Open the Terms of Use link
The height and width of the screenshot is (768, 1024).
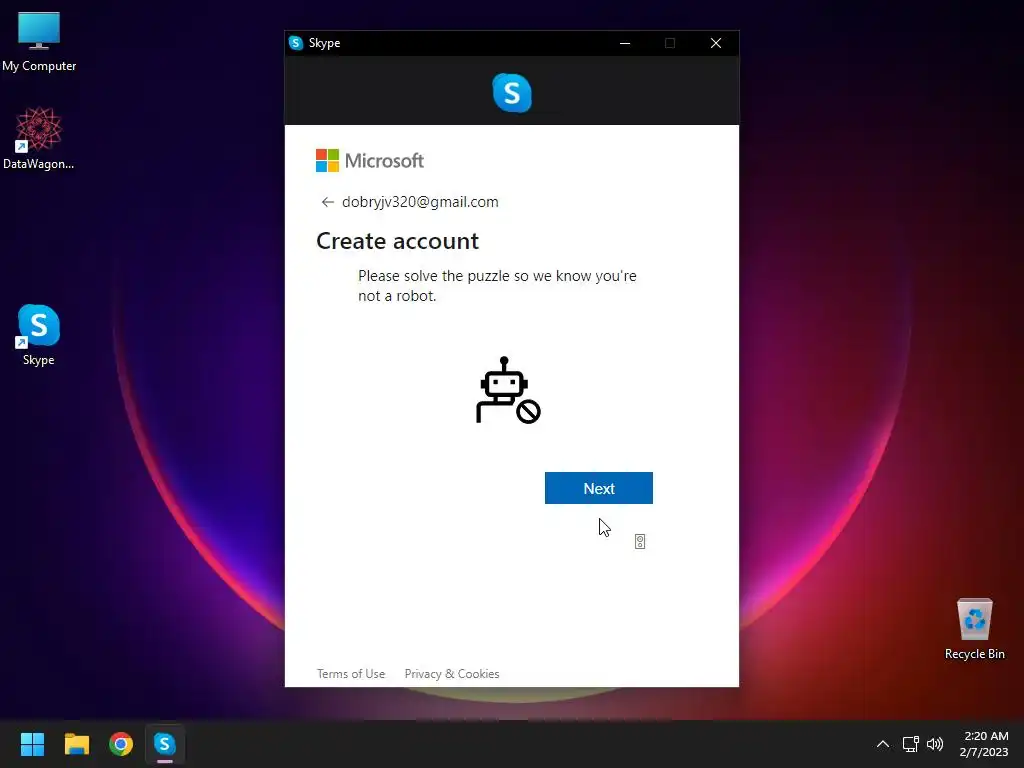coord(351,673)
